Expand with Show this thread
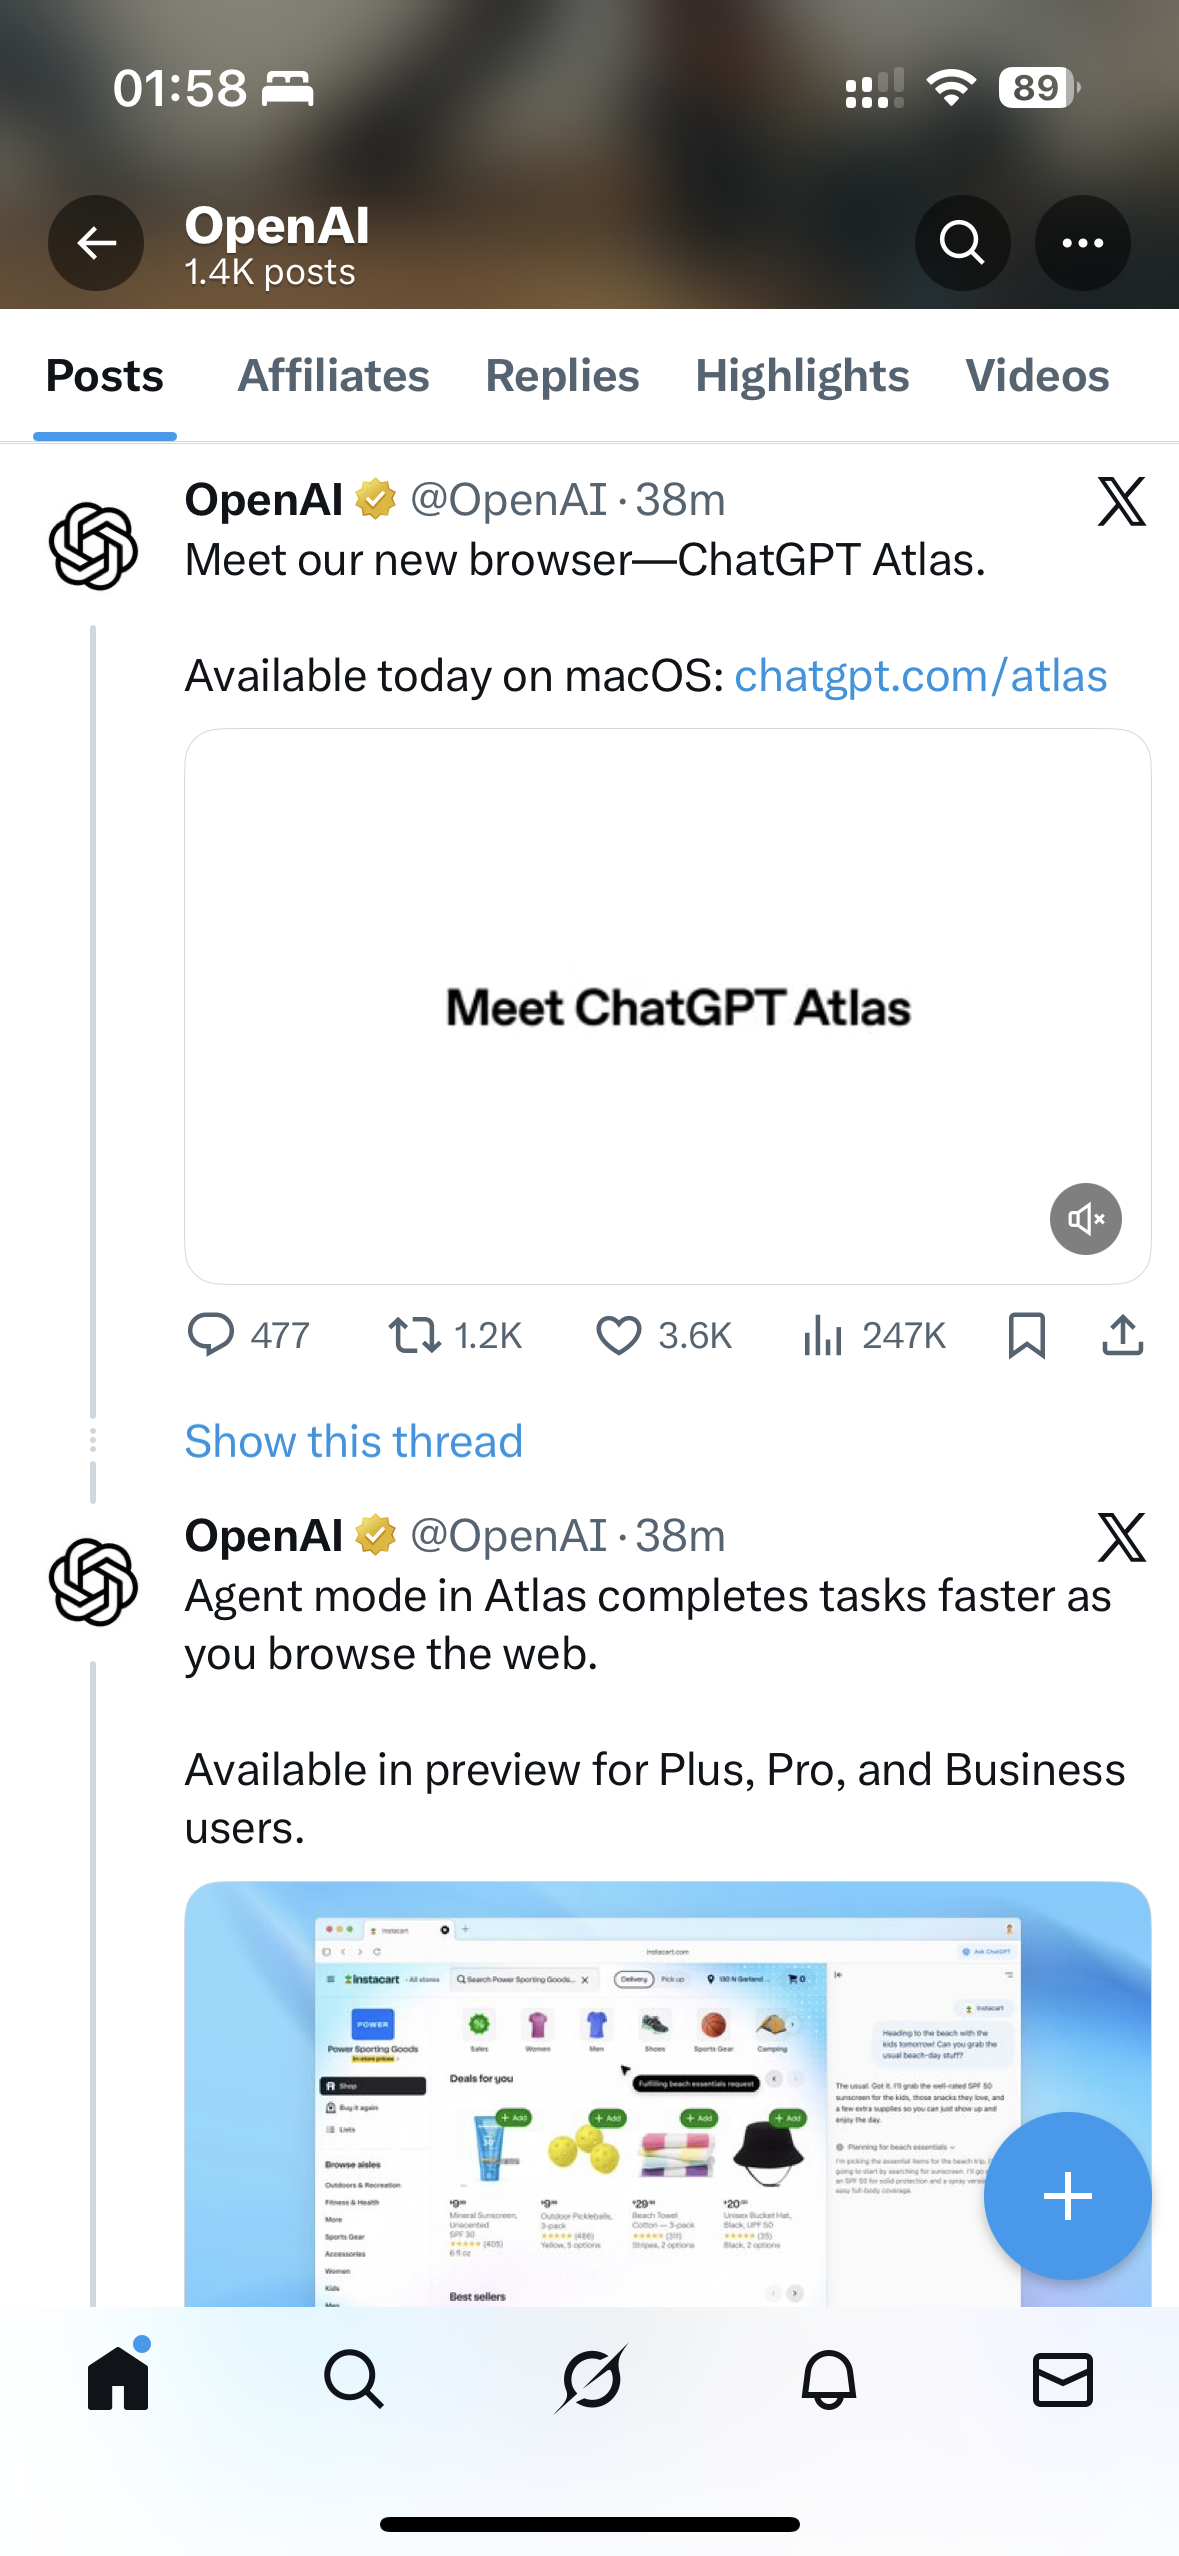This screenshot has height=2556, width=1179. pos(354,1441)
